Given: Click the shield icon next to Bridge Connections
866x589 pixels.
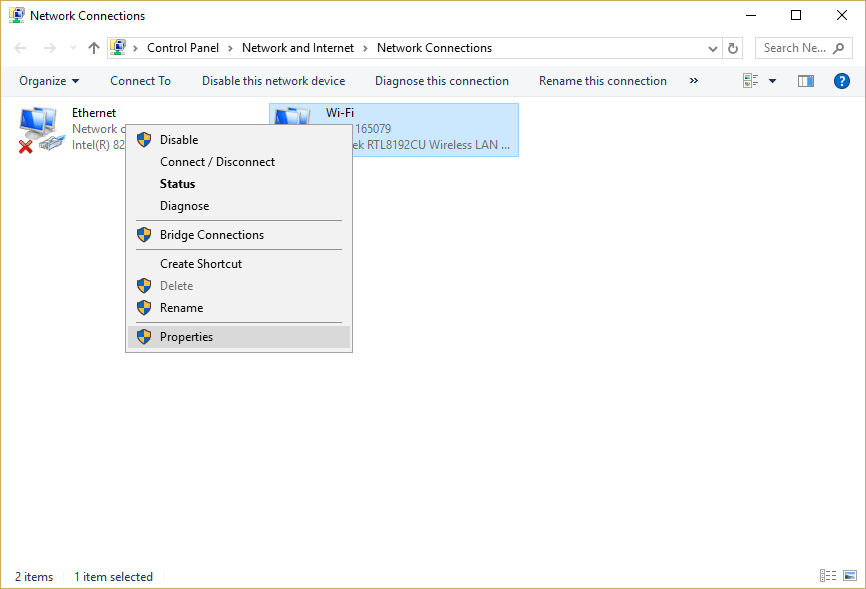Looking at the screenshot, I should 144,234.
